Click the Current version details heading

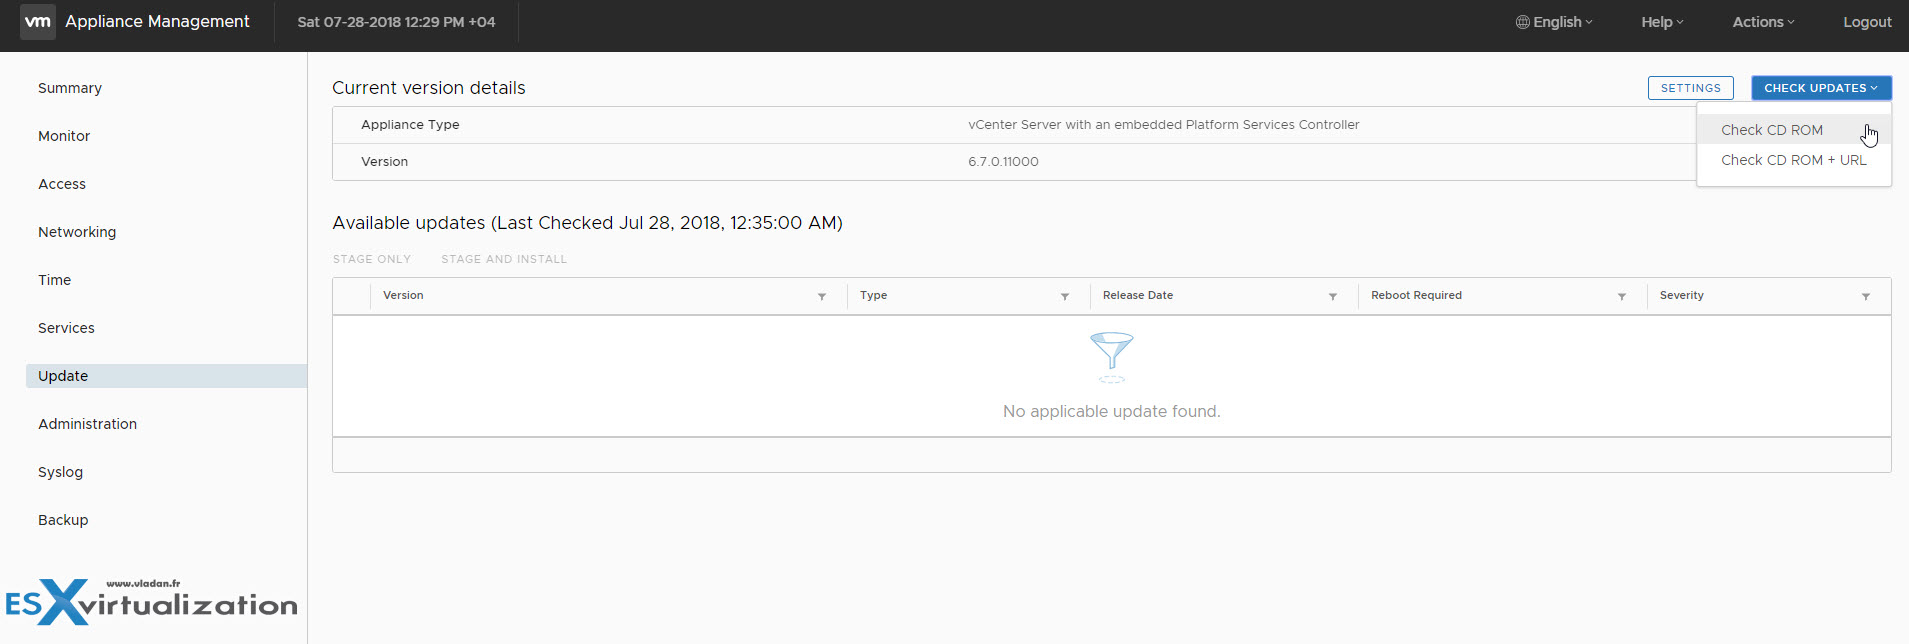pyautogui.click(x=429, y=88)
